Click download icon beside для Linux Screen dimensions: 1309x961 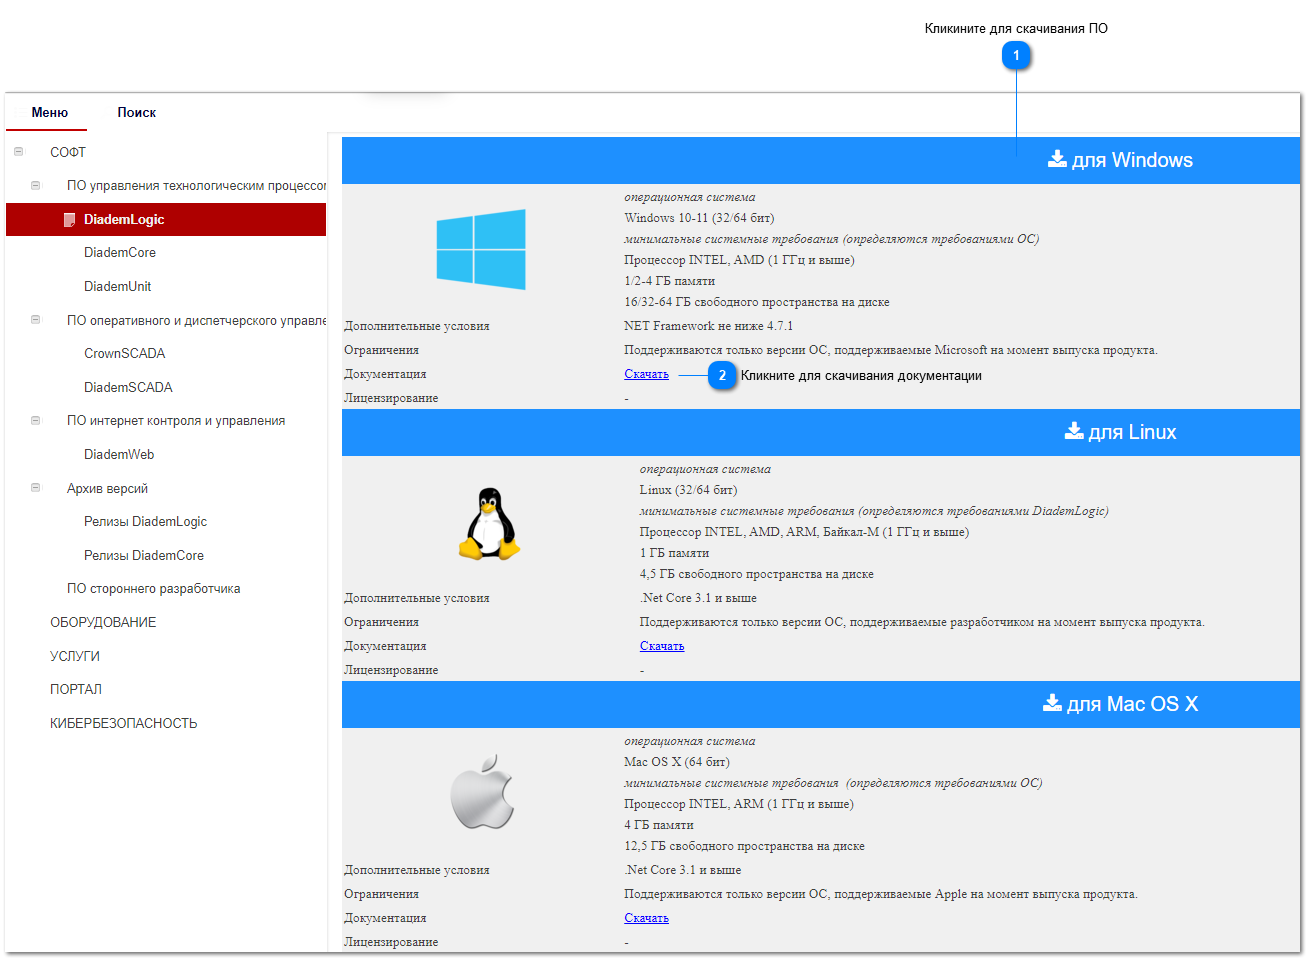click(x=1074, y=431)
